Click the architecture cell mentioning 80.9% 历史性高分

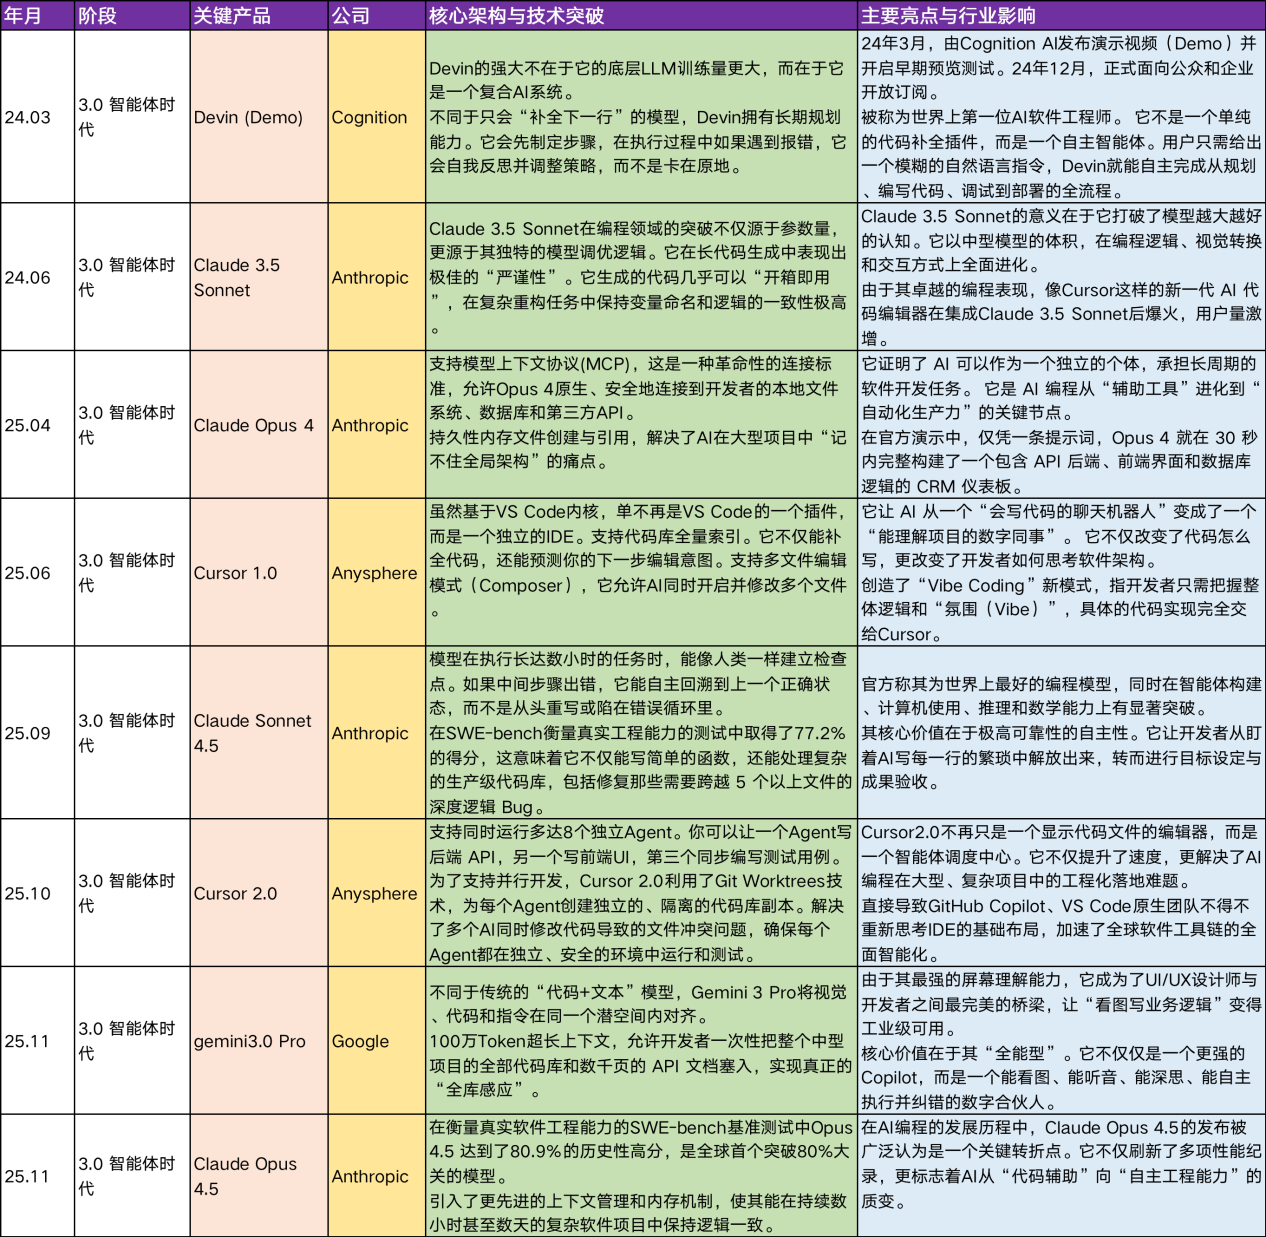(x=641, y=1176)
